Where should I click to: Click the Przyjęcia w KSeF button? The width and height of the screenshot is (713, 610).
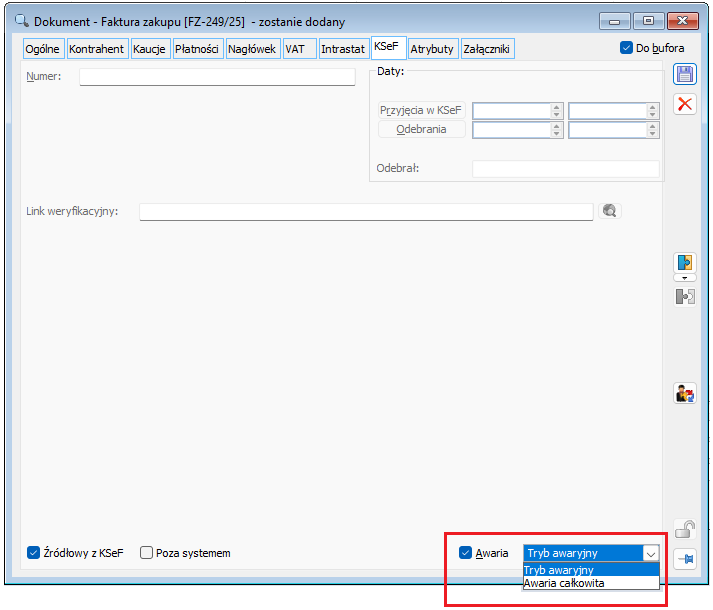[422, 110]
